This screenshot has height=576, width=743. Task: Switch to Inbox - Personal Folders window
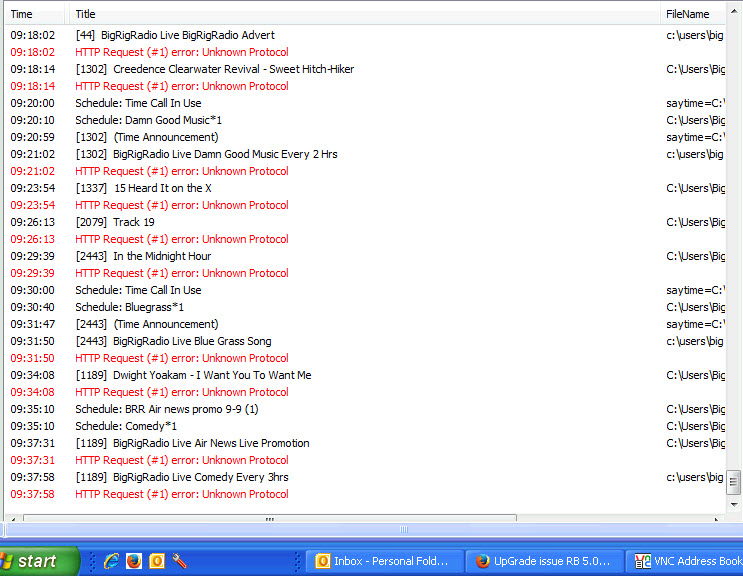(x=384, y=561)
